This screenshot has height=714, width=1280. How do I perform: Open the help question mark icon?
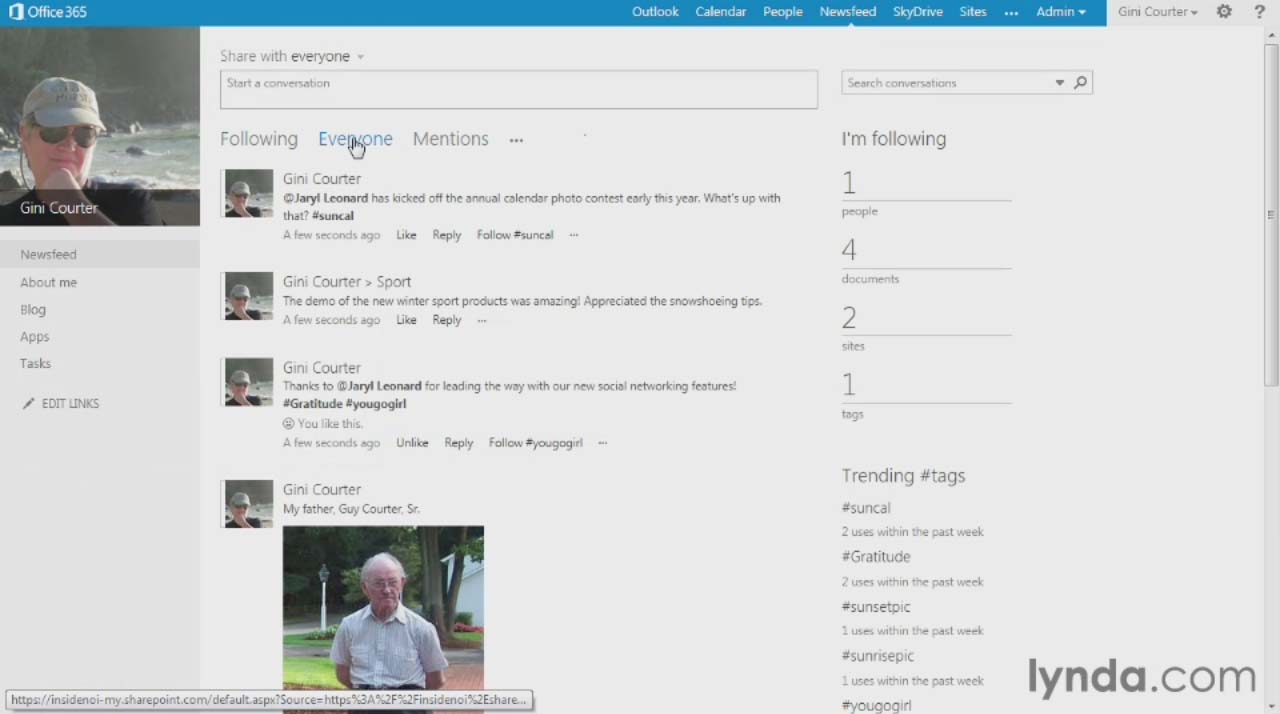coord(1260,12)
